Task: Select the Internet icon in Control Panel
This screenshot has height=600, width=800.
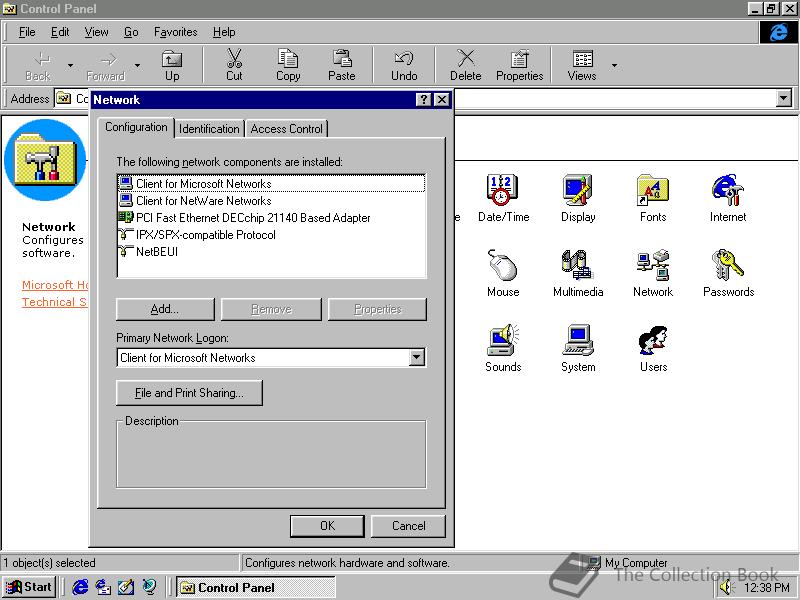Action: click(x=728, y=198)
